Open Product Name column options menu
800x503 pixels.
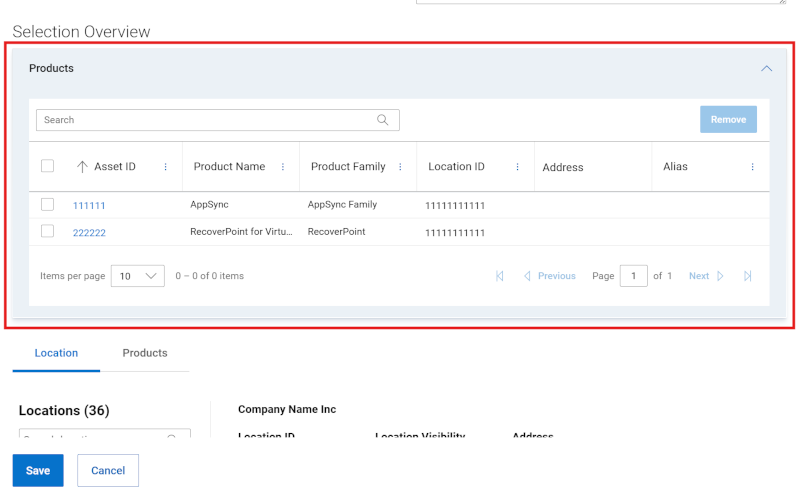[x=283, y=167]
